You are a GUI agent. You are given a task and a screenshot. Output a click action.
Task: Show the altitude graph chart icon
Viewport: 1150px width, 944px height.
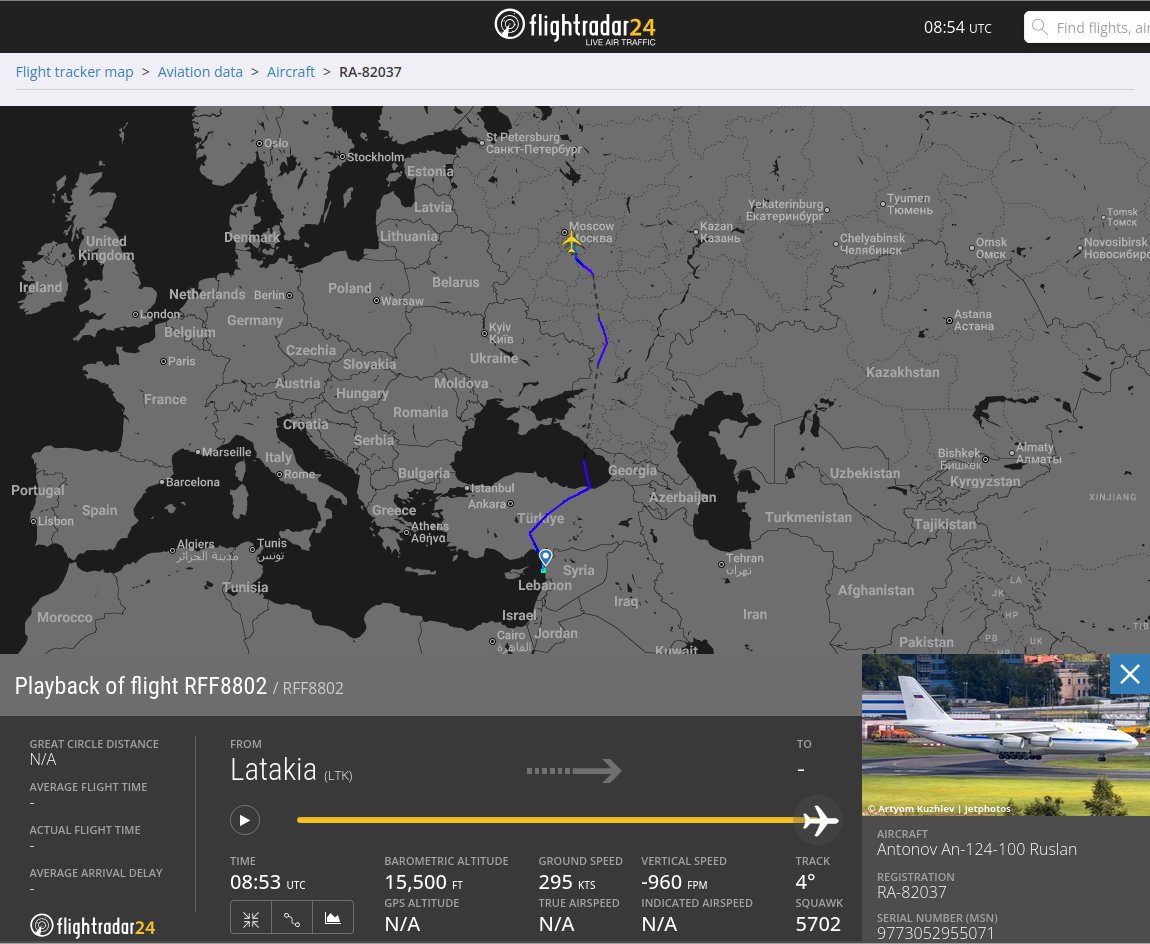[333, 918]
